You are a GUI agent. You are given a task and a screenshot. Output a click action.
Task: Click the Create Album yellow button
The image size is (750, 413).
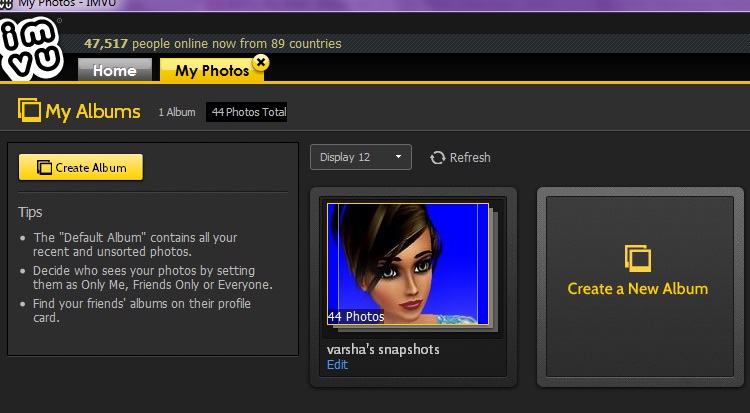coord(81,167)
